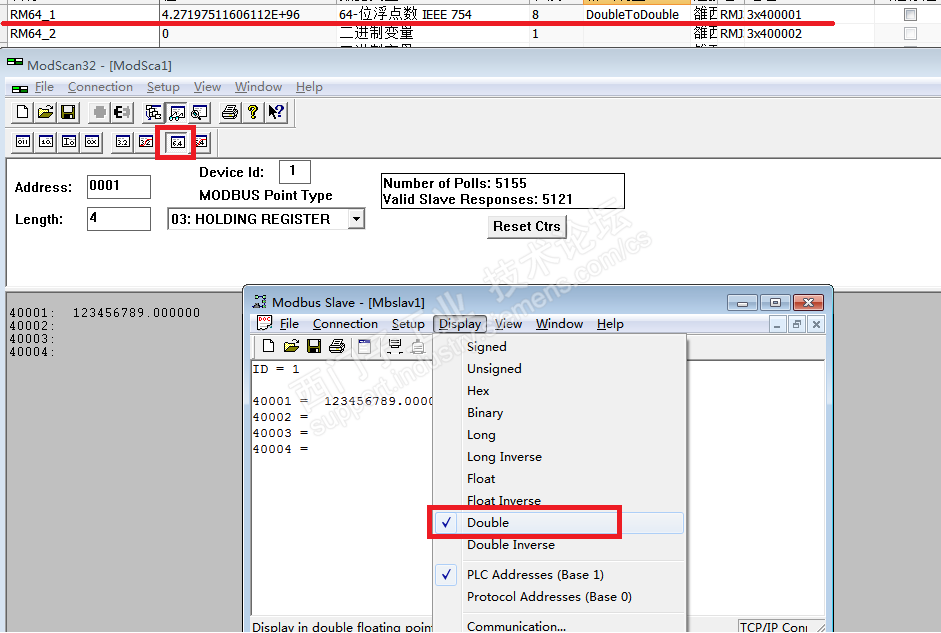The width and height of the screenshot is (941, 633).
Task: Choose Long Inverse in Display menu
Action: [x=558, y=457]
